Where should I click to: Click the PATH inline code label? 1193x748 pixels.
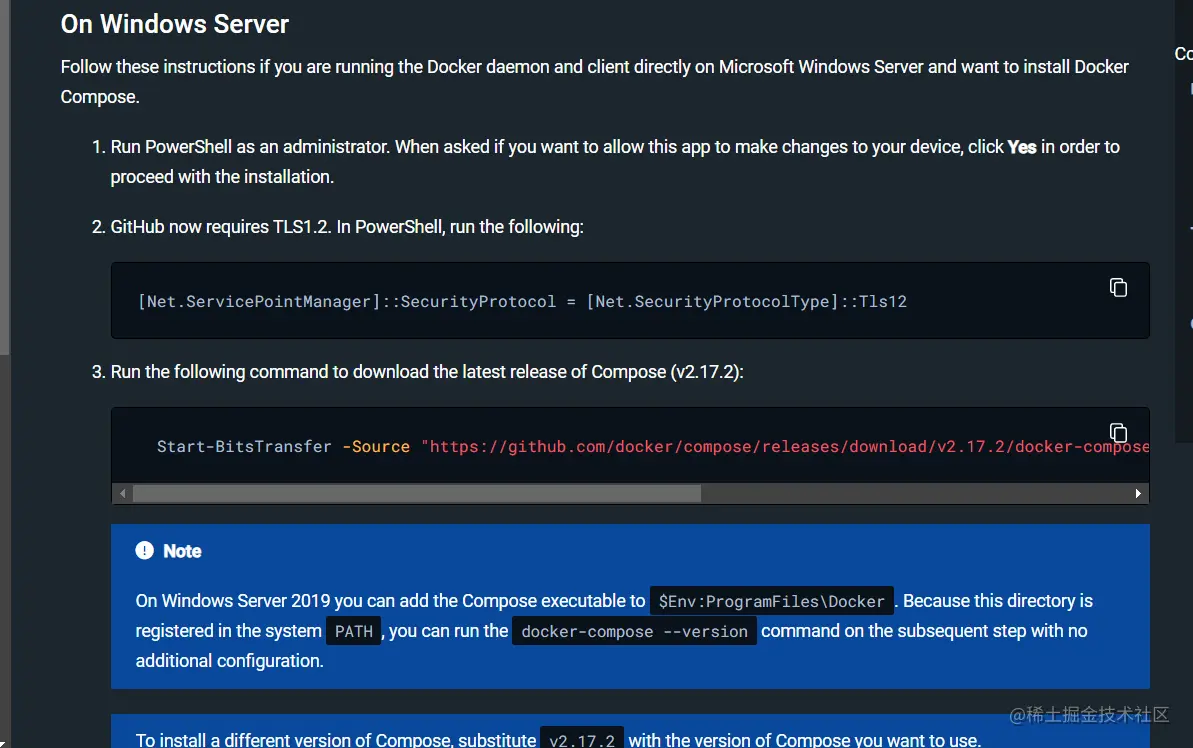pos(353,631)
